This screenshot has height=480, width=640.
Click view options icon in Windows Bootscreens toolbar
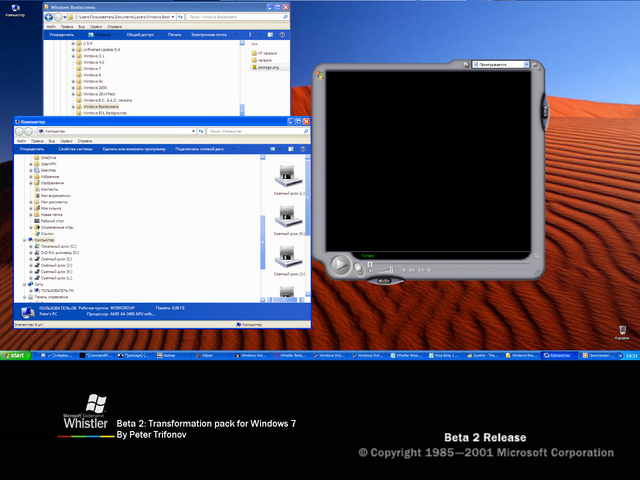pos(251,35)
